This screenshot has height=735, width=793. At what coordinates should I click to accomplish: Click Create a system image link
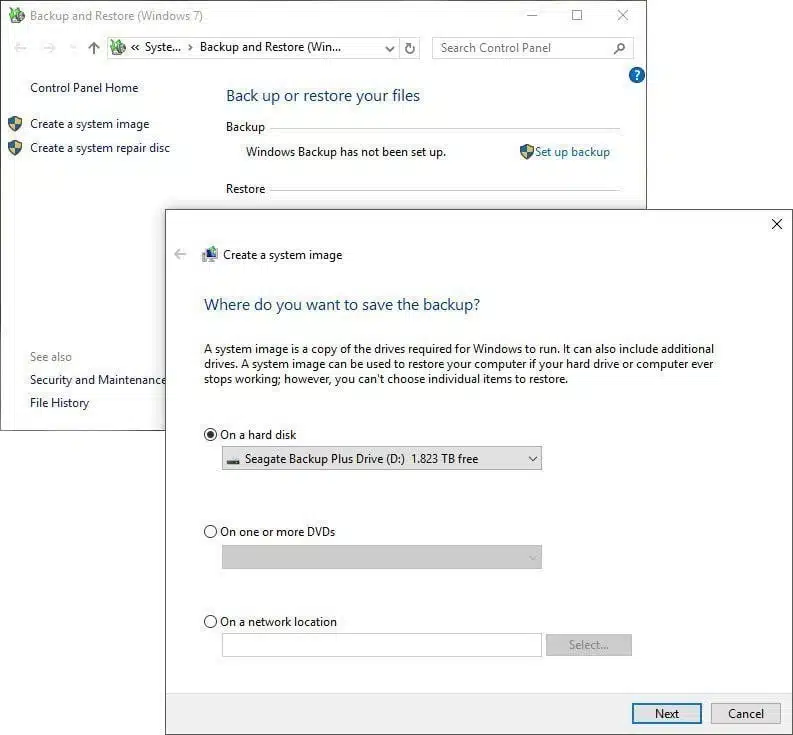[90, 124]
